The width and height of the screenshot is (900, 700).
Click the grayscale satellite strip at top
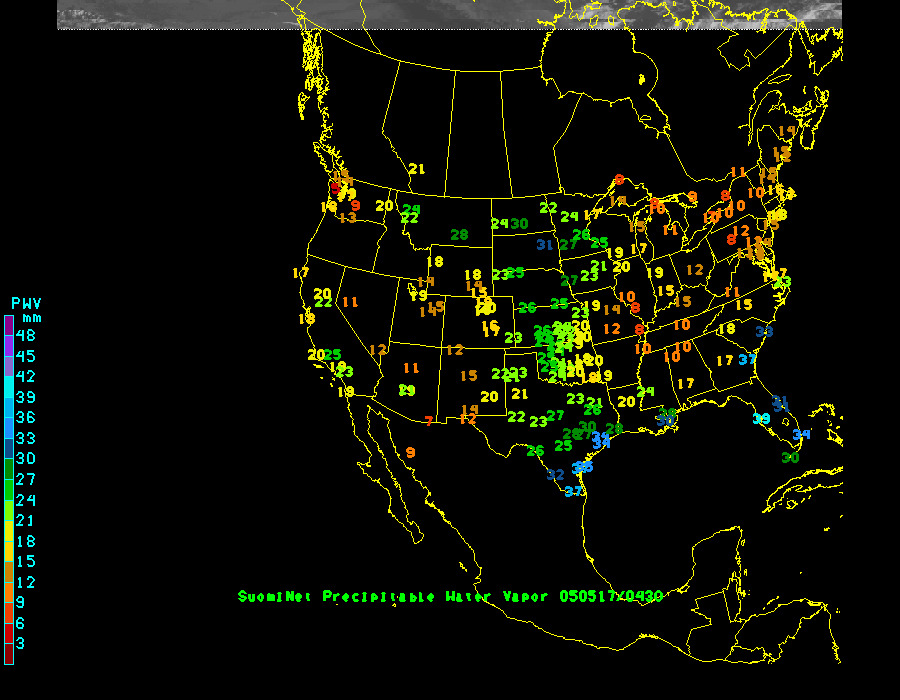(449, 14)
